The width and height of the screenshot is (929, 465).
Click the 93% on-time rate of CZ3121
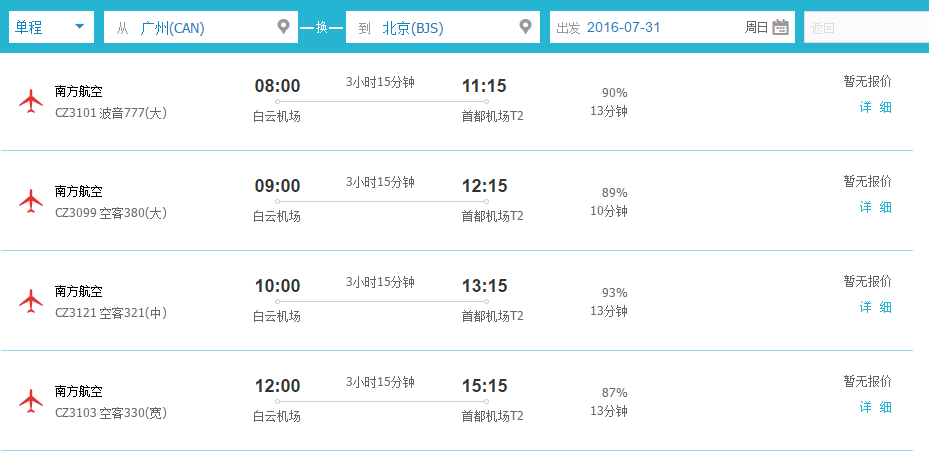click(614, 293)
